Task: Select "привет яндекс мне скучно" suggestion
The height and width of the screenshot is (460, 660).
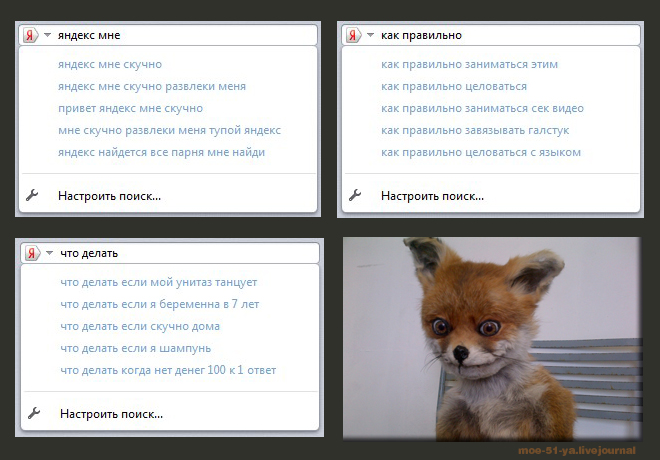Action: 130,108
